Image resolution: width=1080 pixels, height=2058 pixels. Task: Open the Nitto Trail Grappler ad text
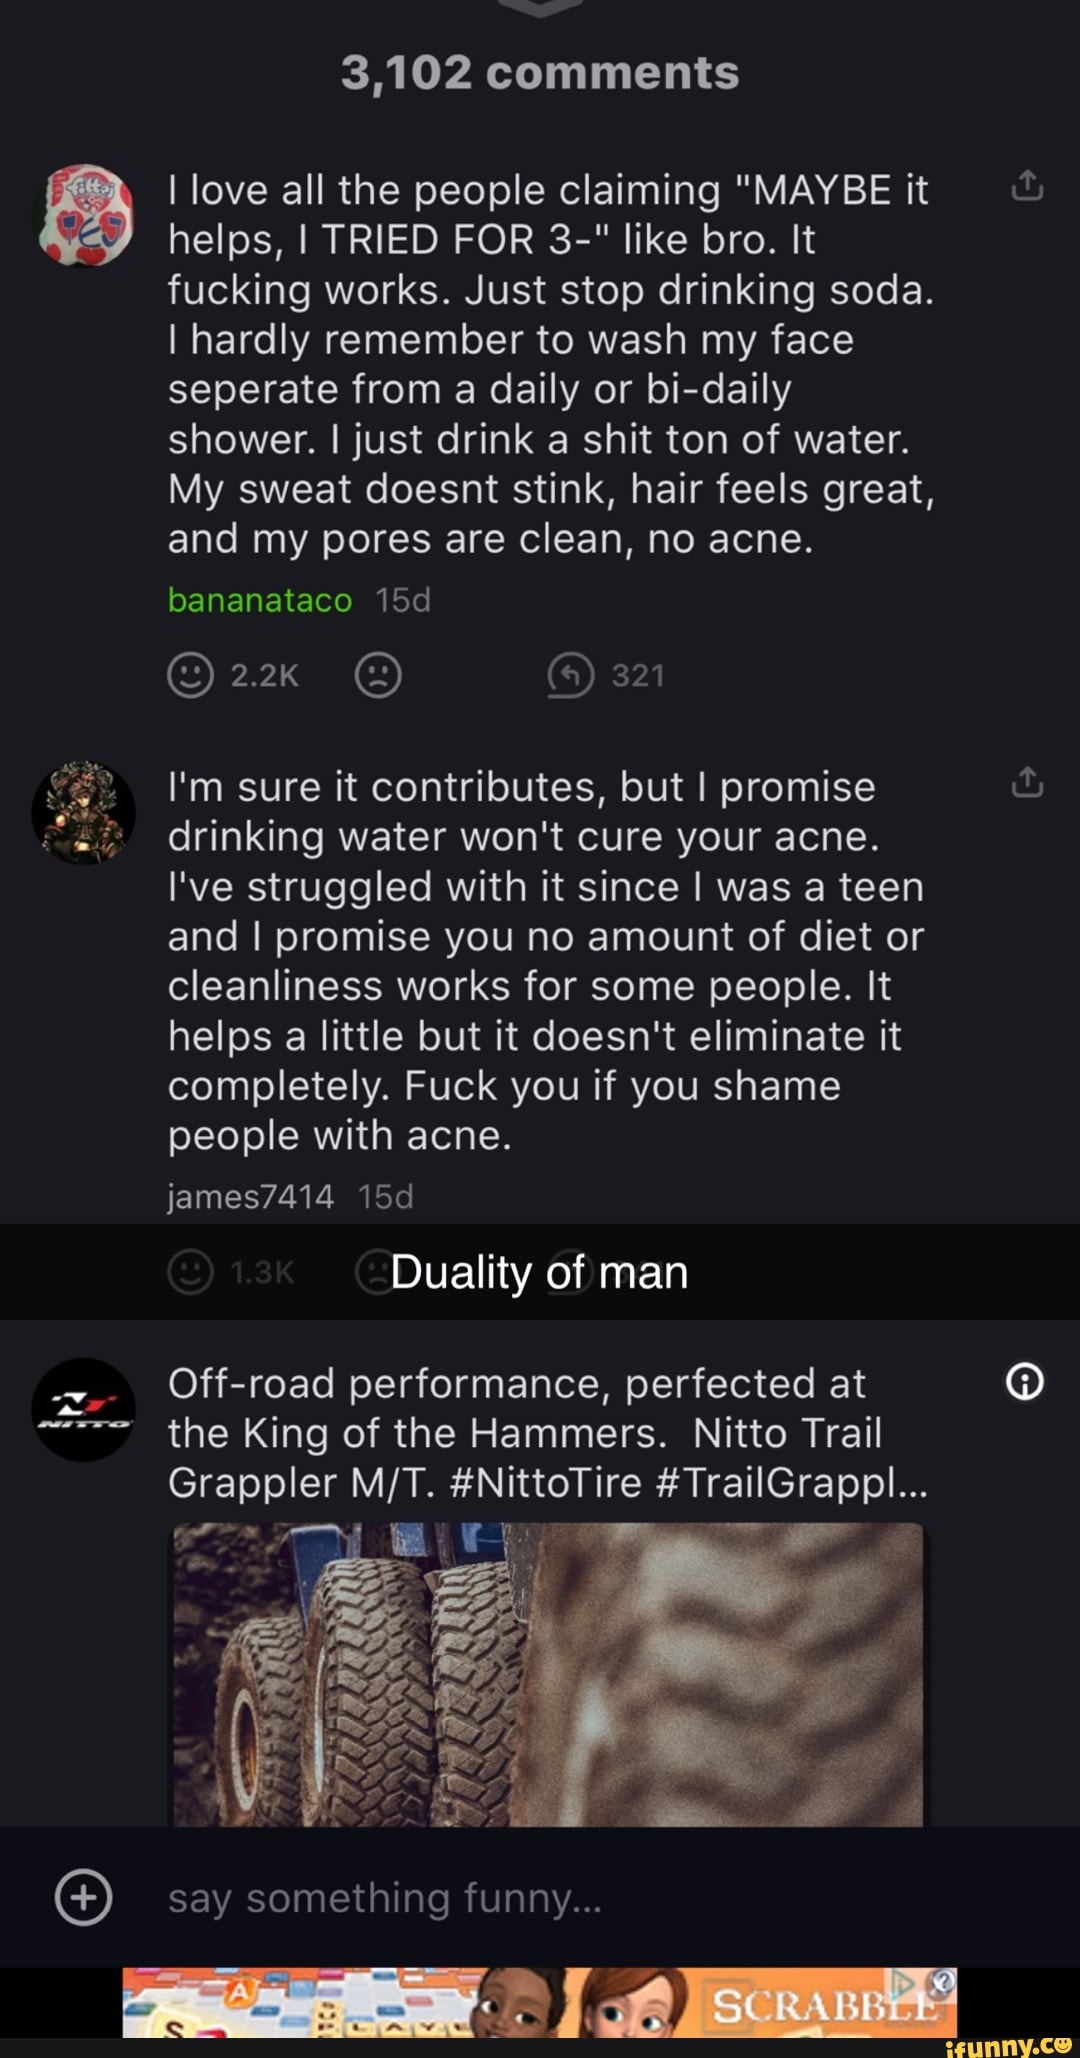(x=548, y=1433)
